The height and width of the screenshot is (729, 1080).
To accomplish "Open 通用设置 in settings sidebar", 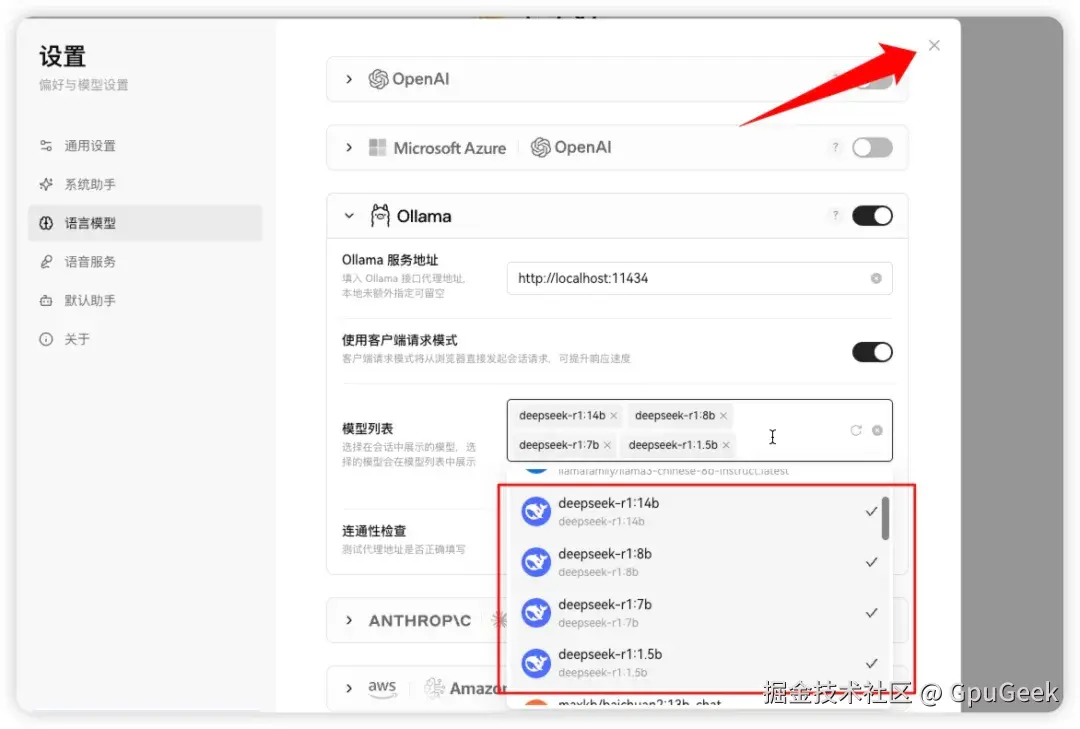I will point(145,145).
